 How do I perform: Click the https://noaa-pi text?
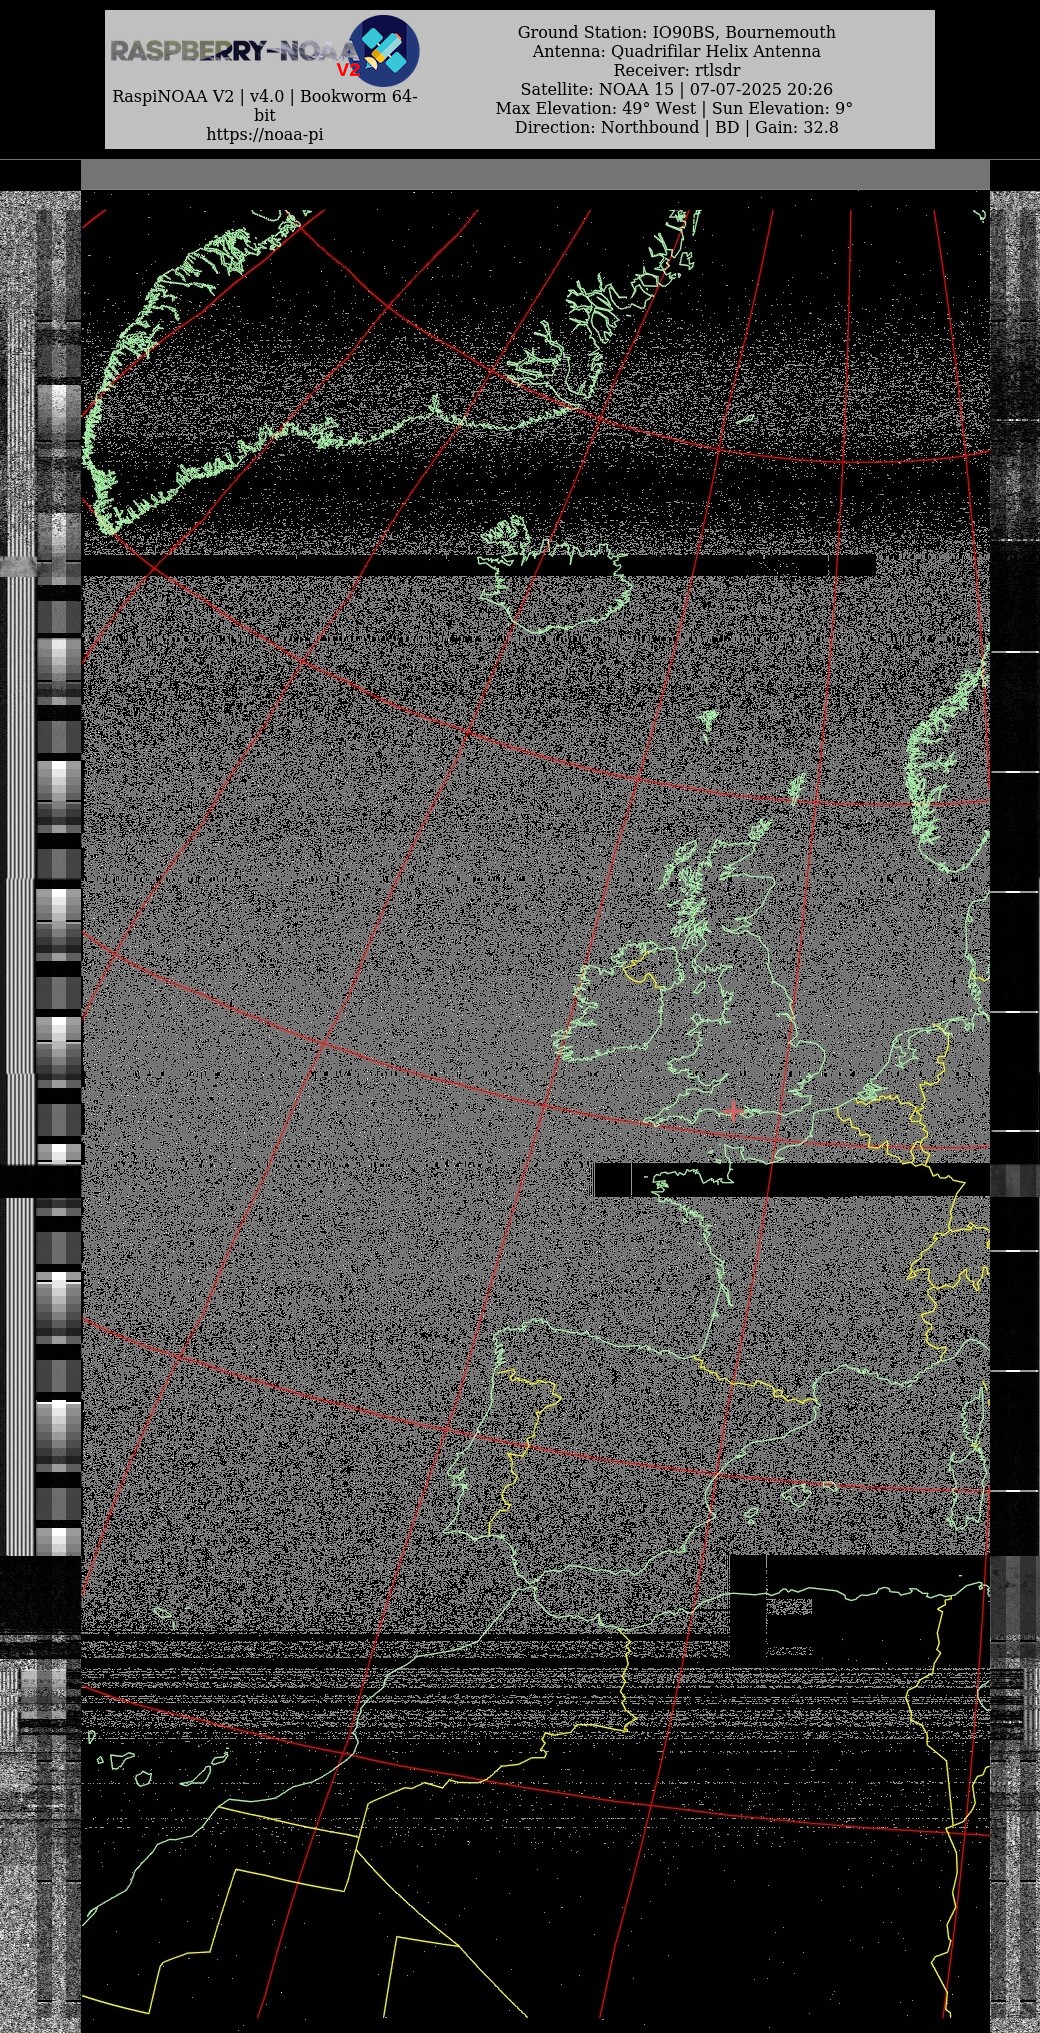pyautogui.click(x=265, y=134)
